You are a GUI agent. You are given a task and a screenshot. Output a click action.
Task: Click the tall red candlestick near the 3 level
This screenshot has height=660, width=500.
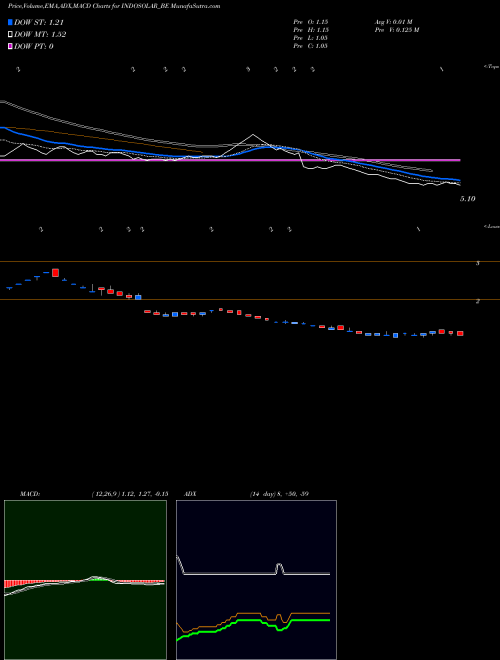[55, 272]
